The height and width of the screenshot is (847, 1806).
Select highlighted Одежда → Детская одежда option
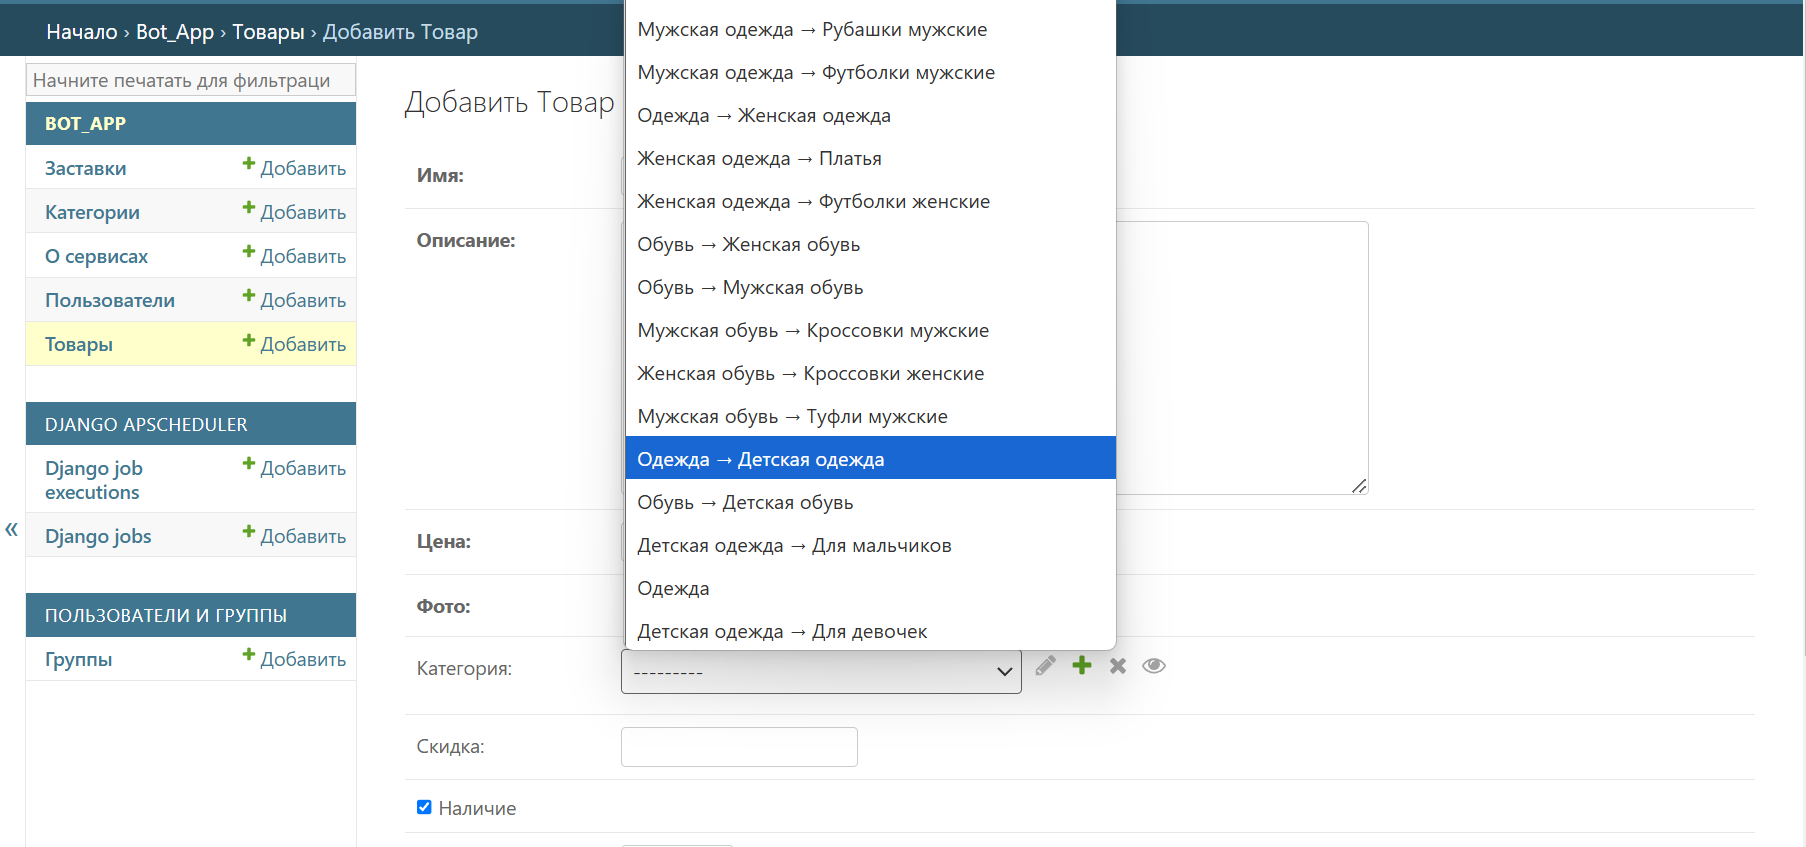tap(870, 460)
